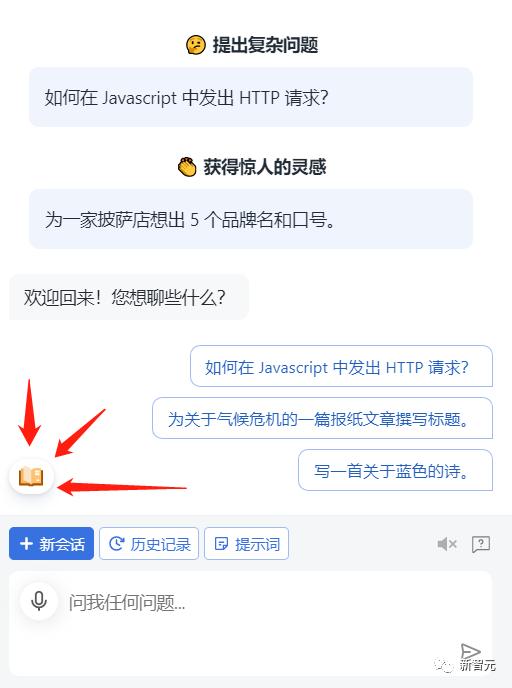Click the 欢迎回来 welcome message bubble
Image resolution: width=512 pixels, height=688 pixels.
point(129,297)
